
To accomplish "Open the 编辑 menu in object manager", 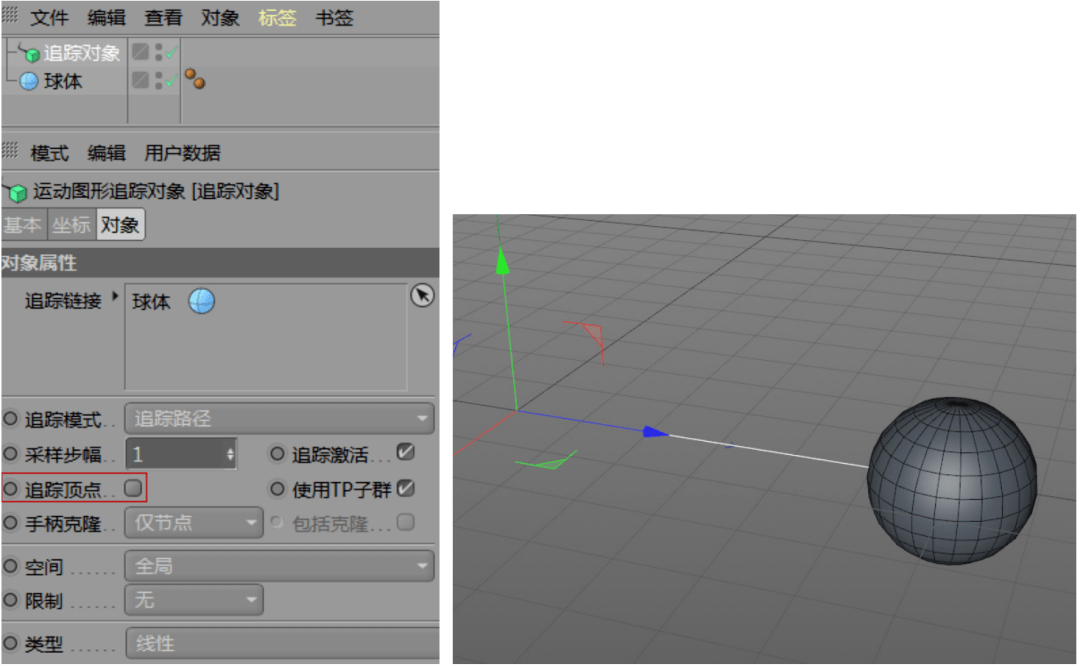I will point(107,17).
